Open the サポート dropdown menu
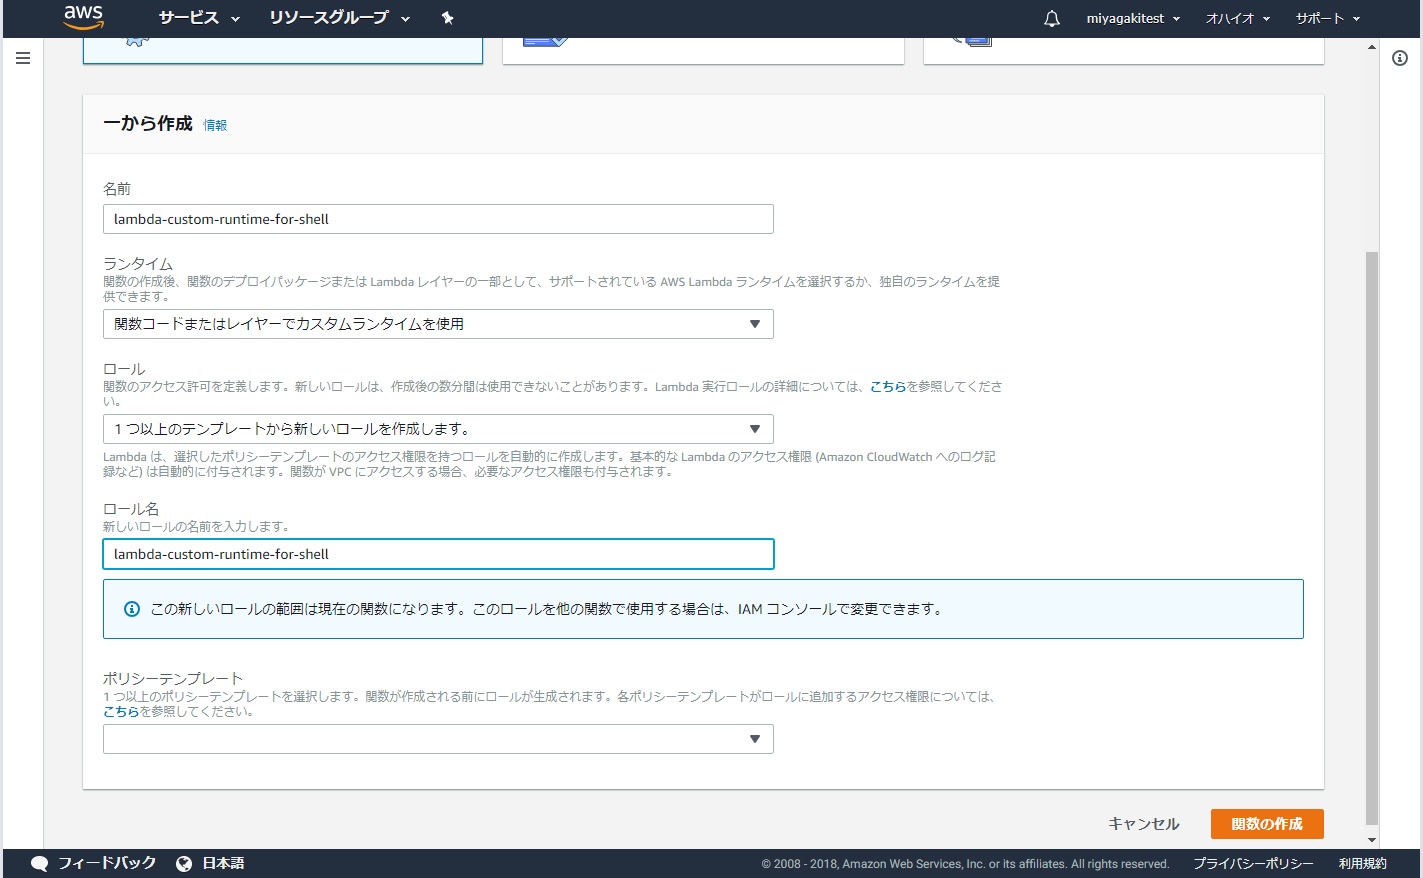Screen dimensions: 1423x878 coord(1327,18)
